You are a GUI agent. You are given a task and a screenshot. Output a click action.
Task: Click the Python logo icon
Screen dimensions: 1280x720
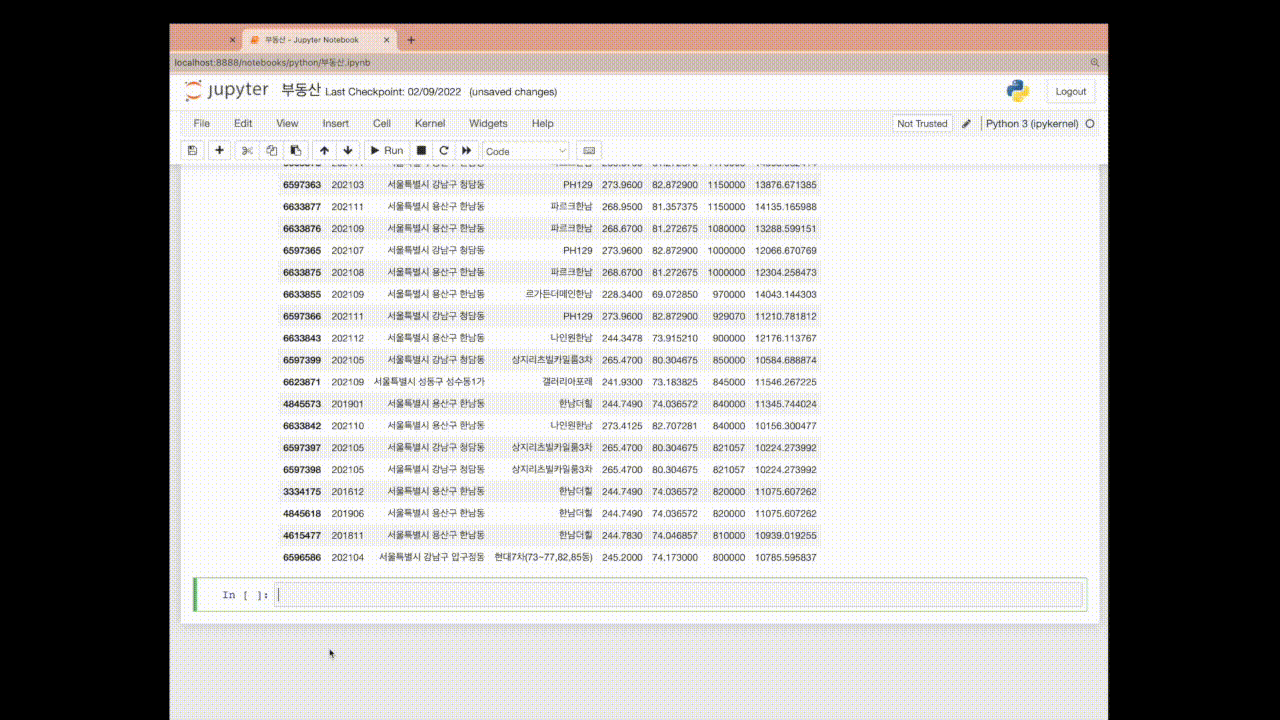coord(1018,91)
